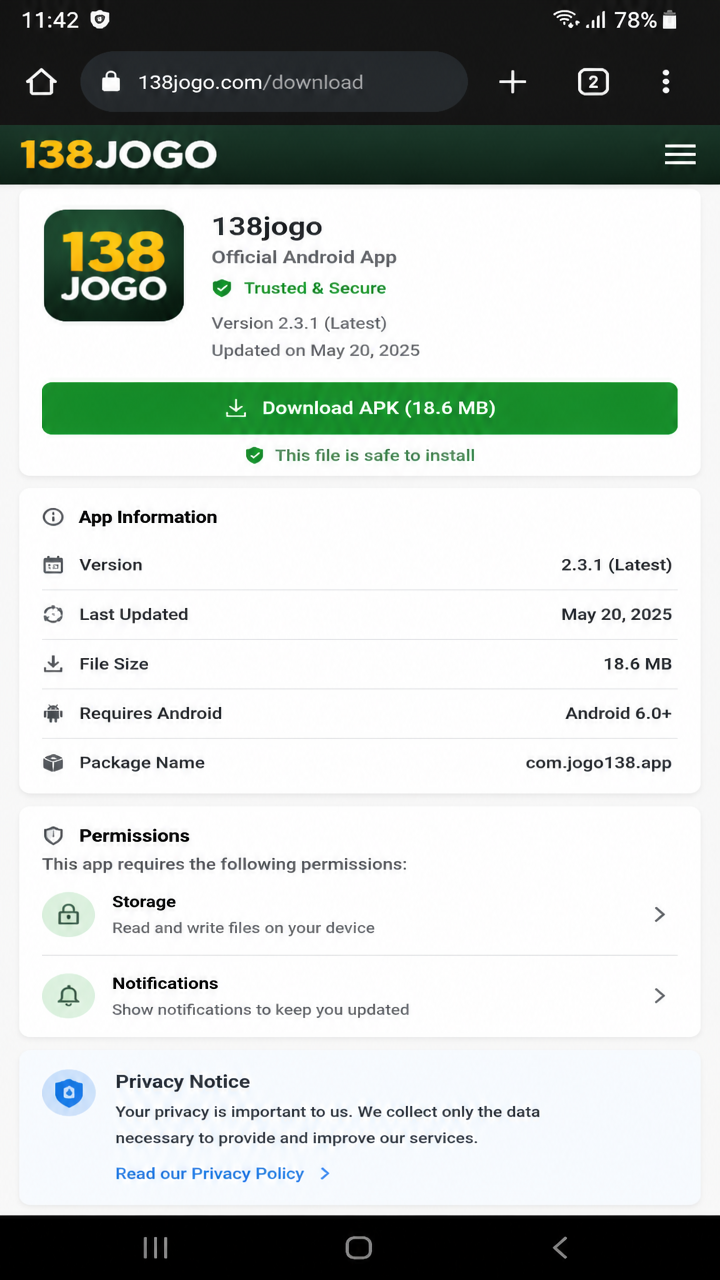Select the 'Official Android App' subtitle
This screenshot has height=1280, width=720.
[x=304, y=257]
